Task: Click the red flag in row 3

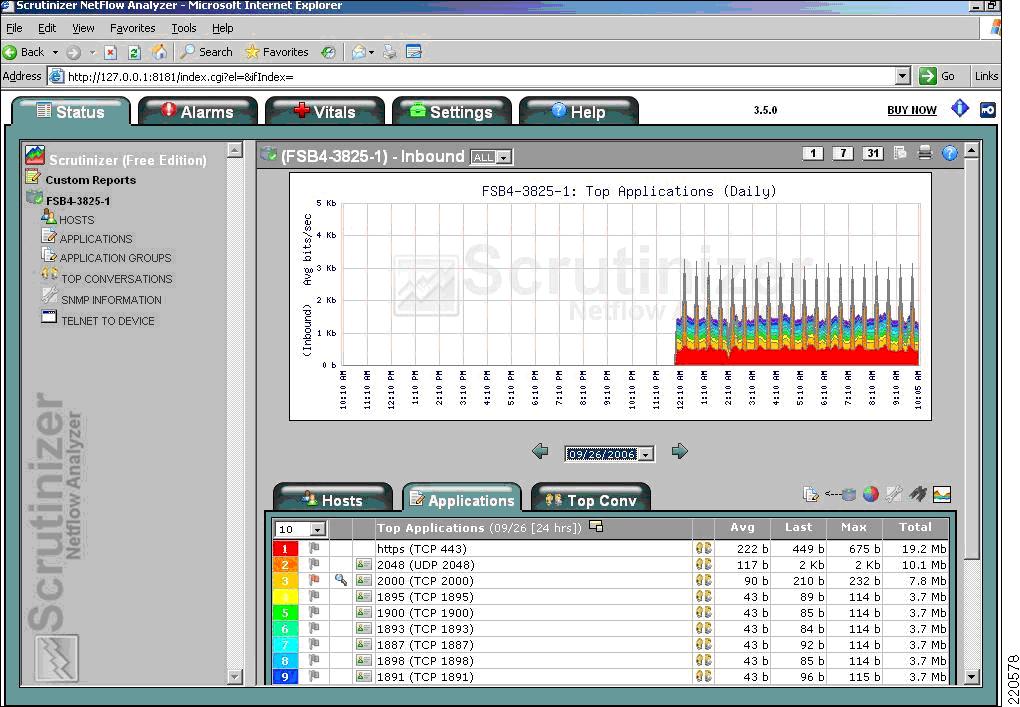Action: click(314, 580)
